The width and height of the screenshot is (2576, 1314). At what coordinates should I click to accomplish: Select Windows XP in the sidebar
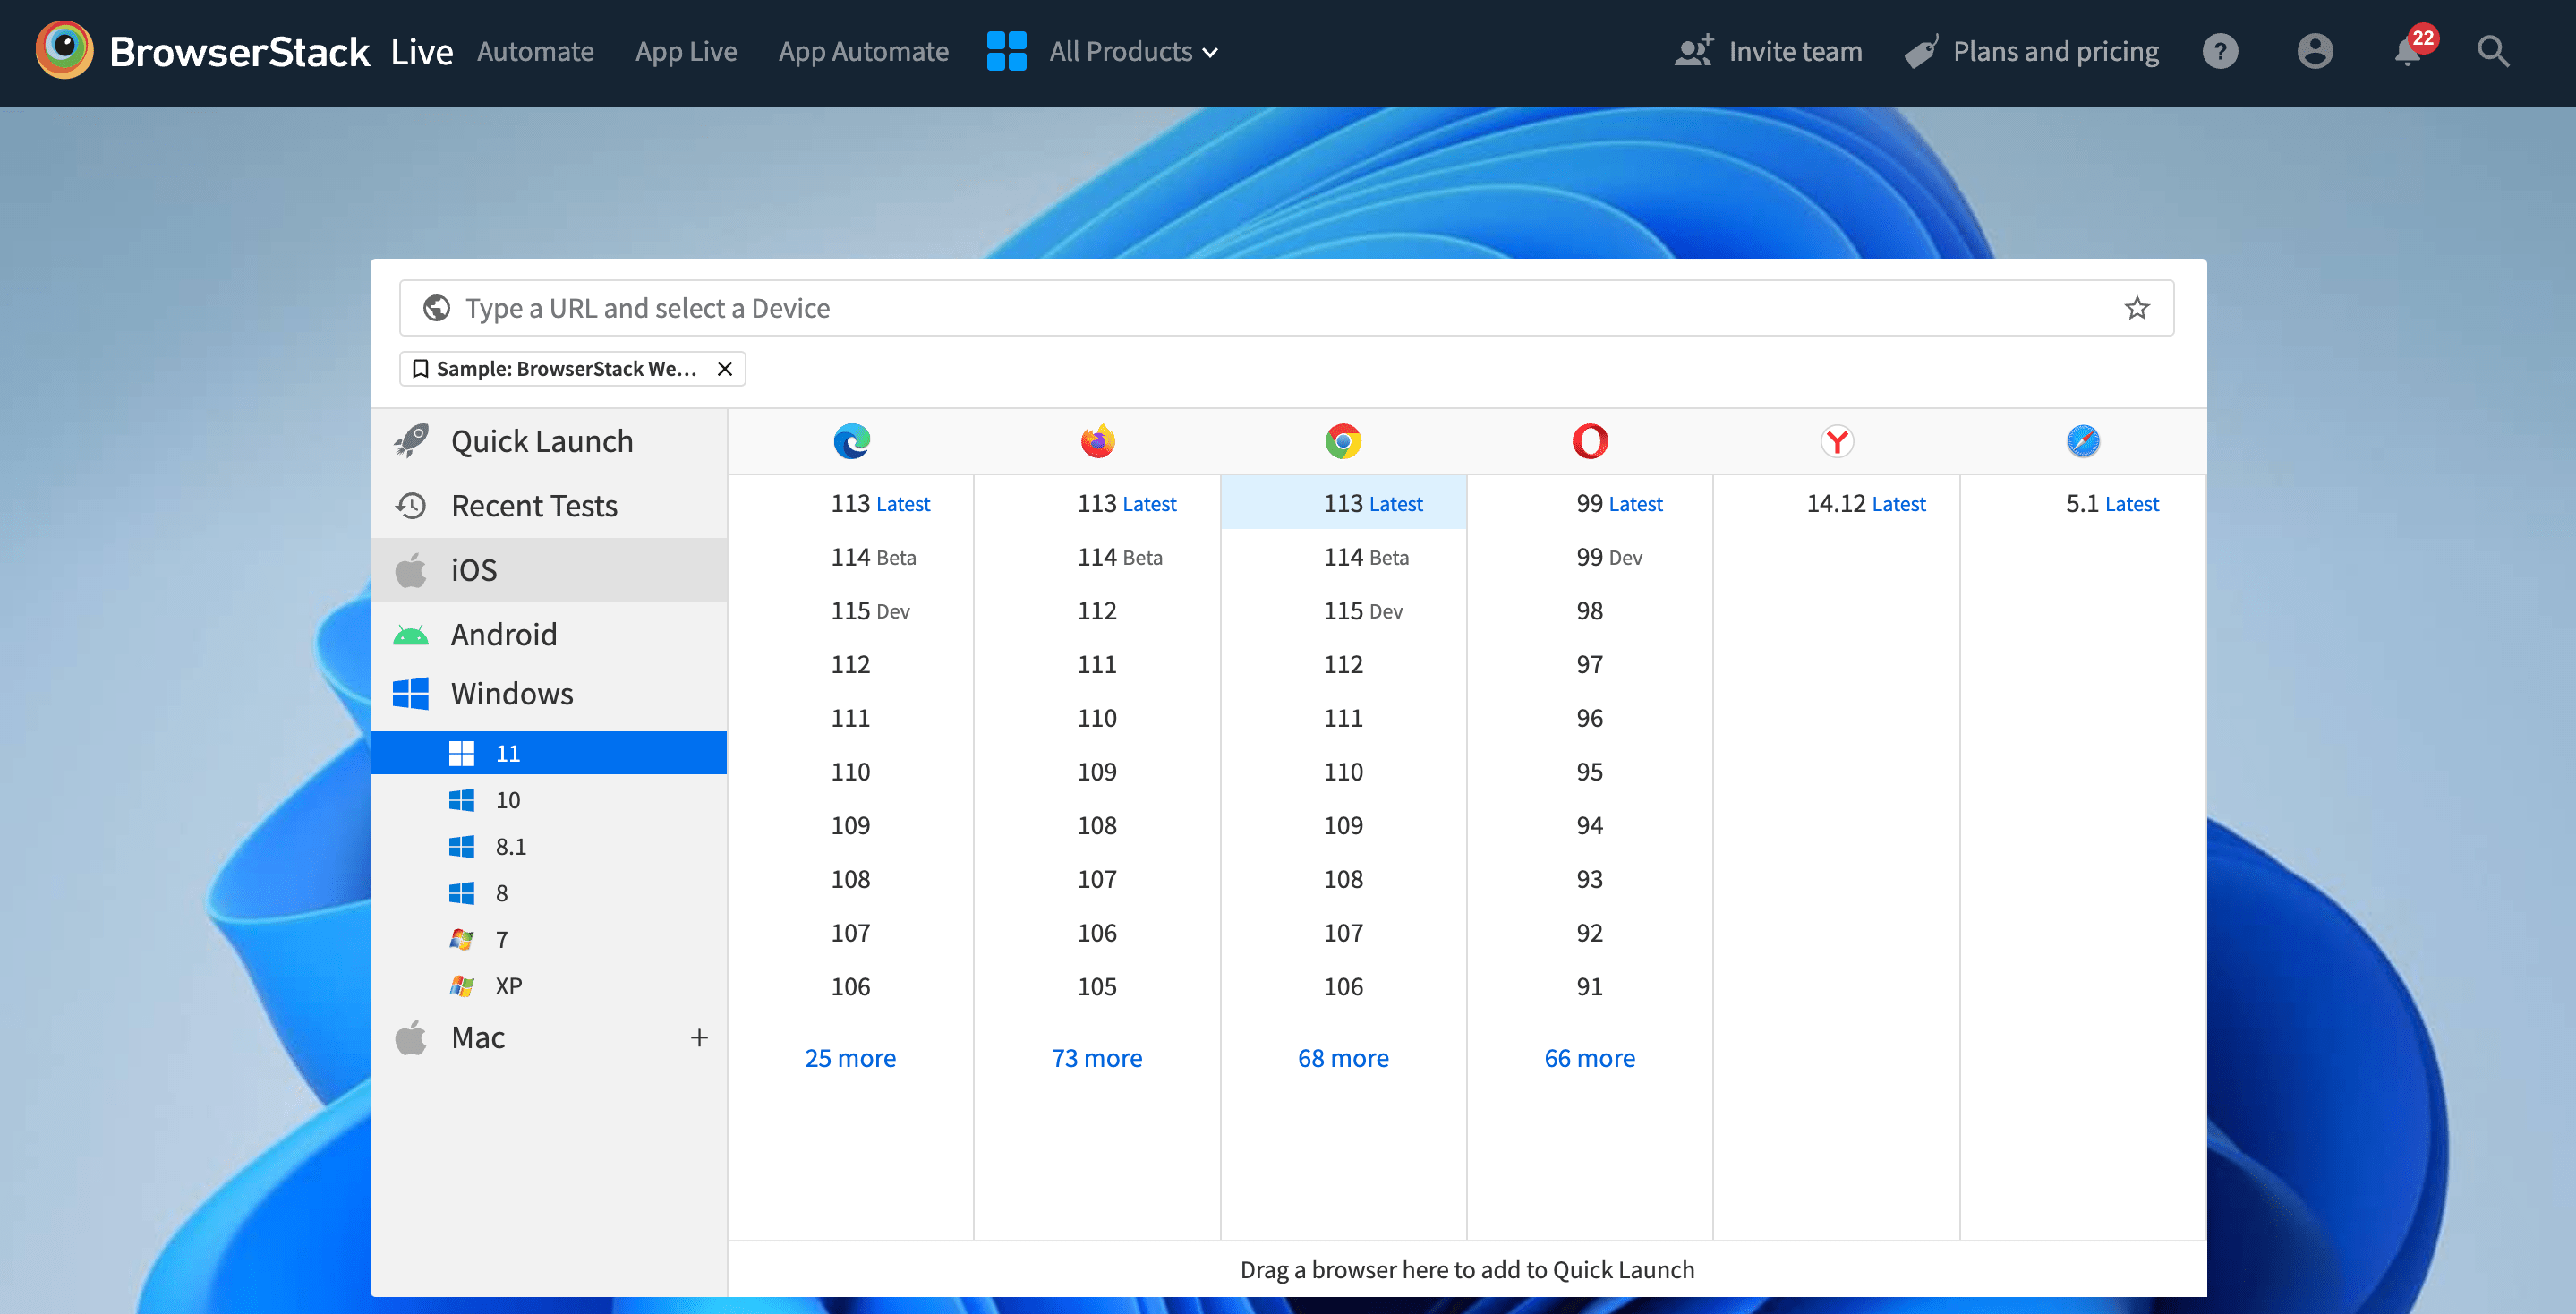tap(508, 985)
